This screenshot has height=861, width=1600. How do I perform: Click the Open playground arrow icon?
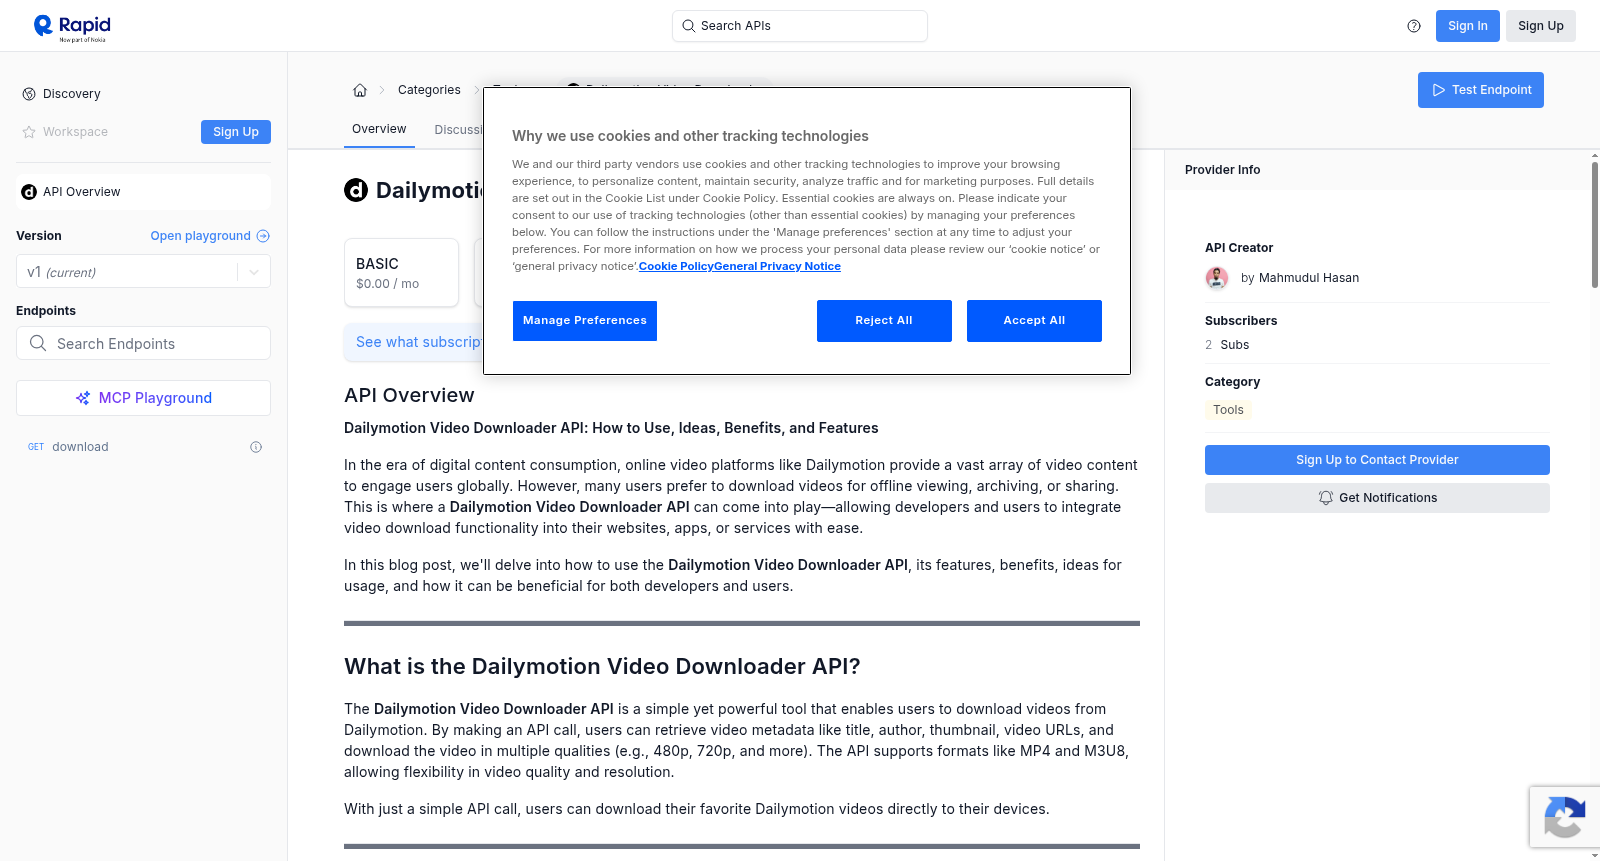[x=263, y=236]
